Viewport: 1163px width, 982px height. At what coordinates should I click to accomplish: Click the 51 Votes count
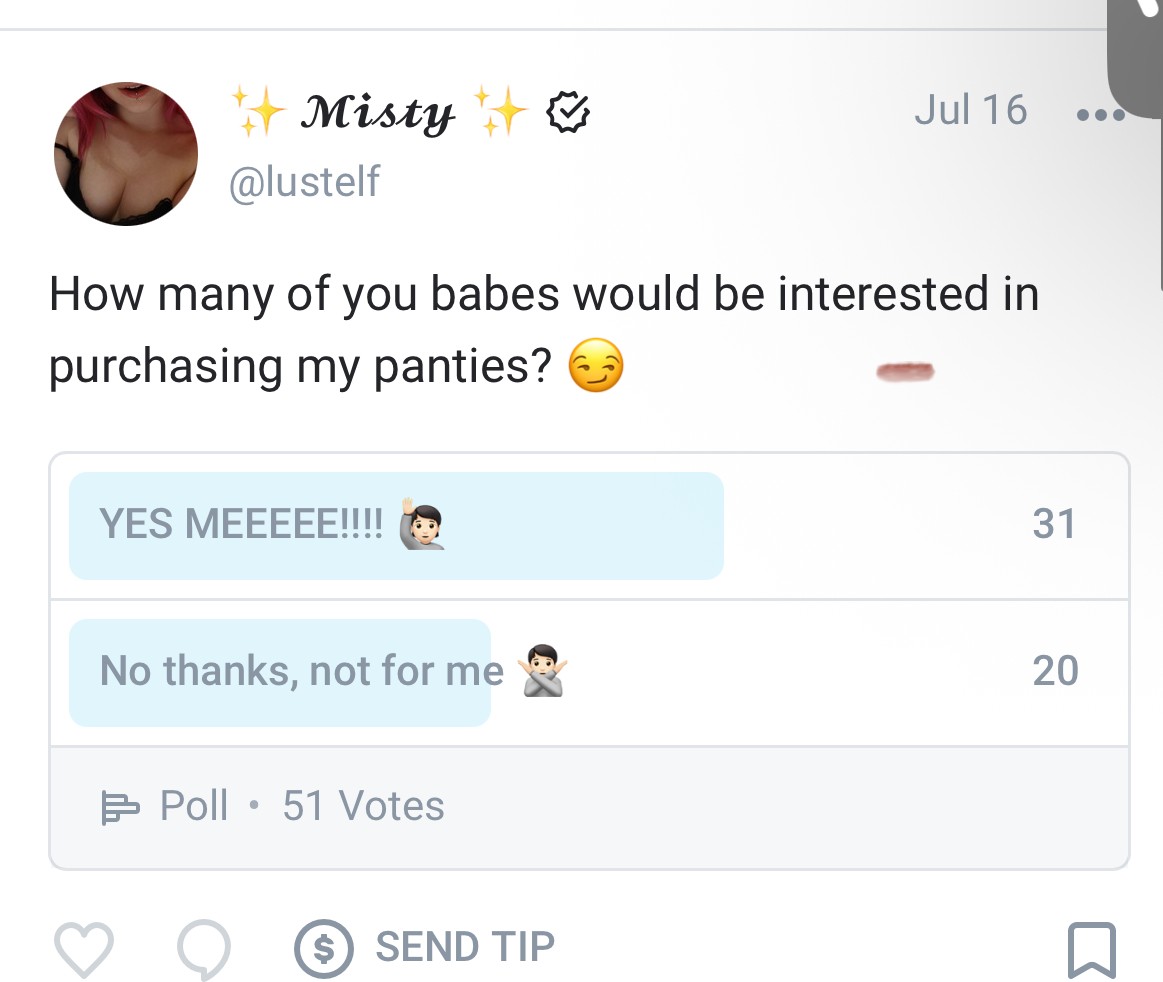tap(363, 806)
